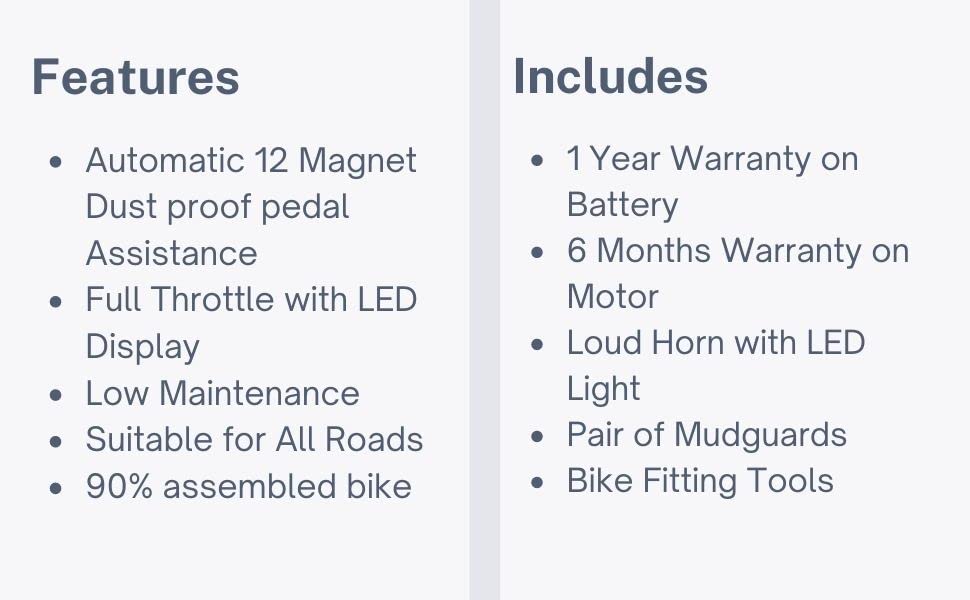Select the 90% assembled bike text

coord(248,486)
